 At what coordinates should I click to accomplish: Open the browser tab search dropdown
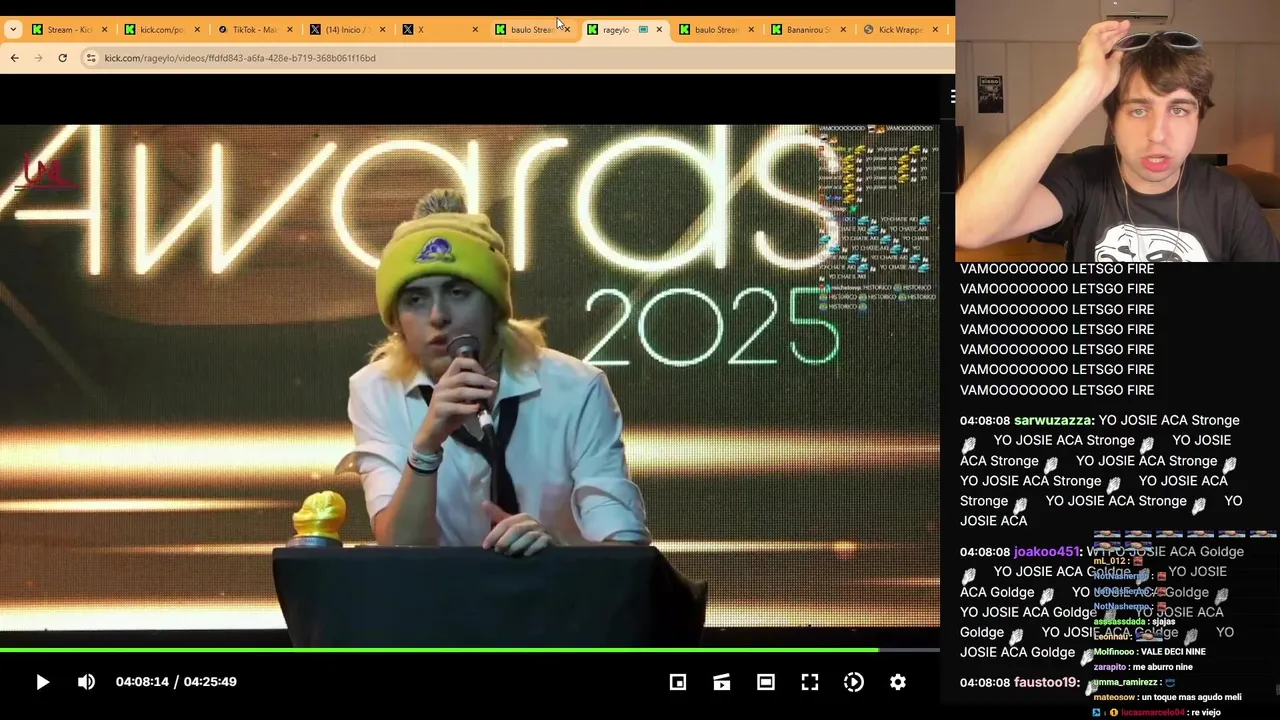pyautogui.click(x=12, y=29)
